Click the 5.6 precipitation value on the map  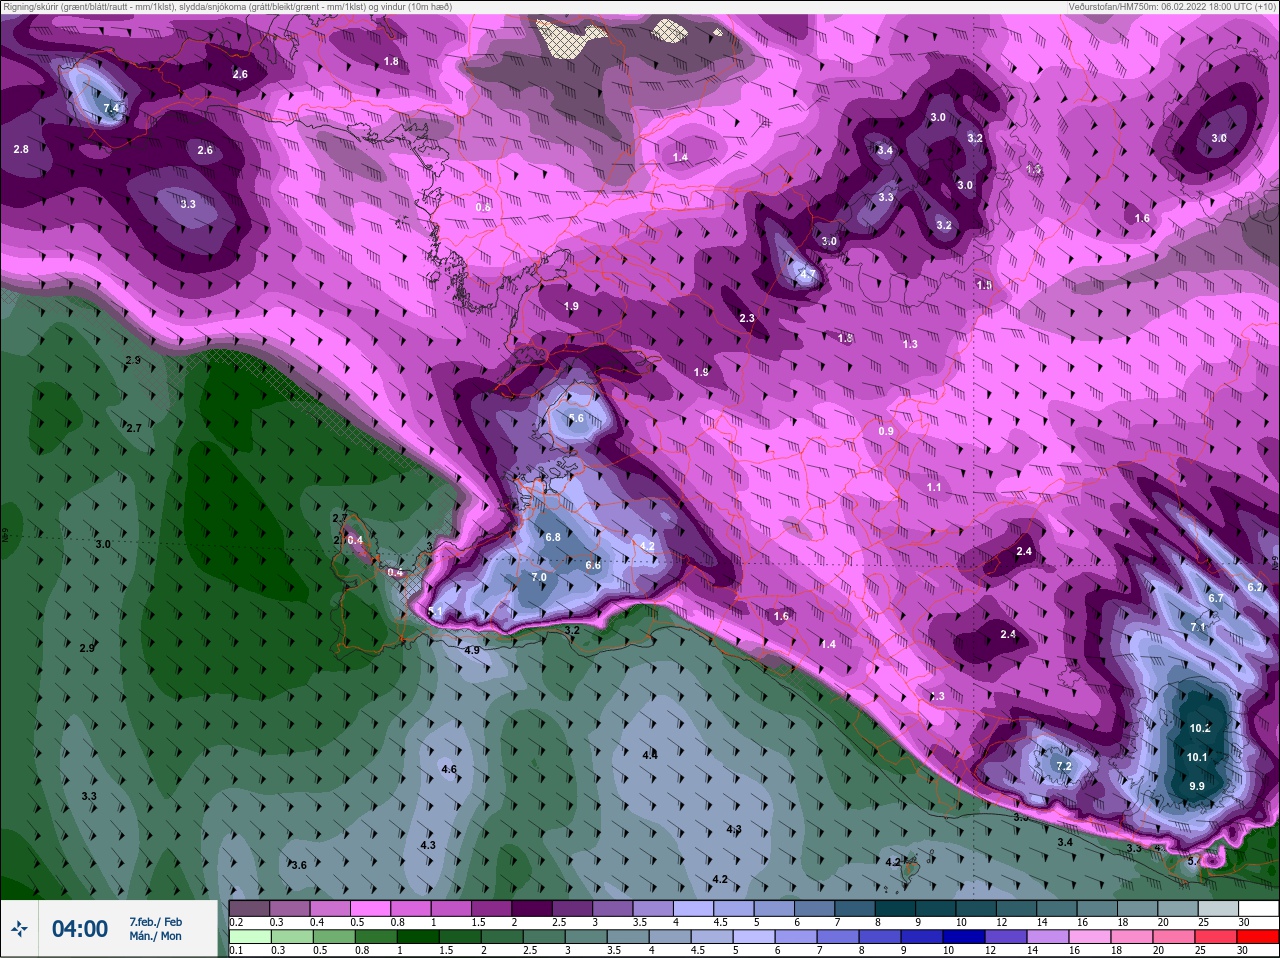tap(576, 419)
